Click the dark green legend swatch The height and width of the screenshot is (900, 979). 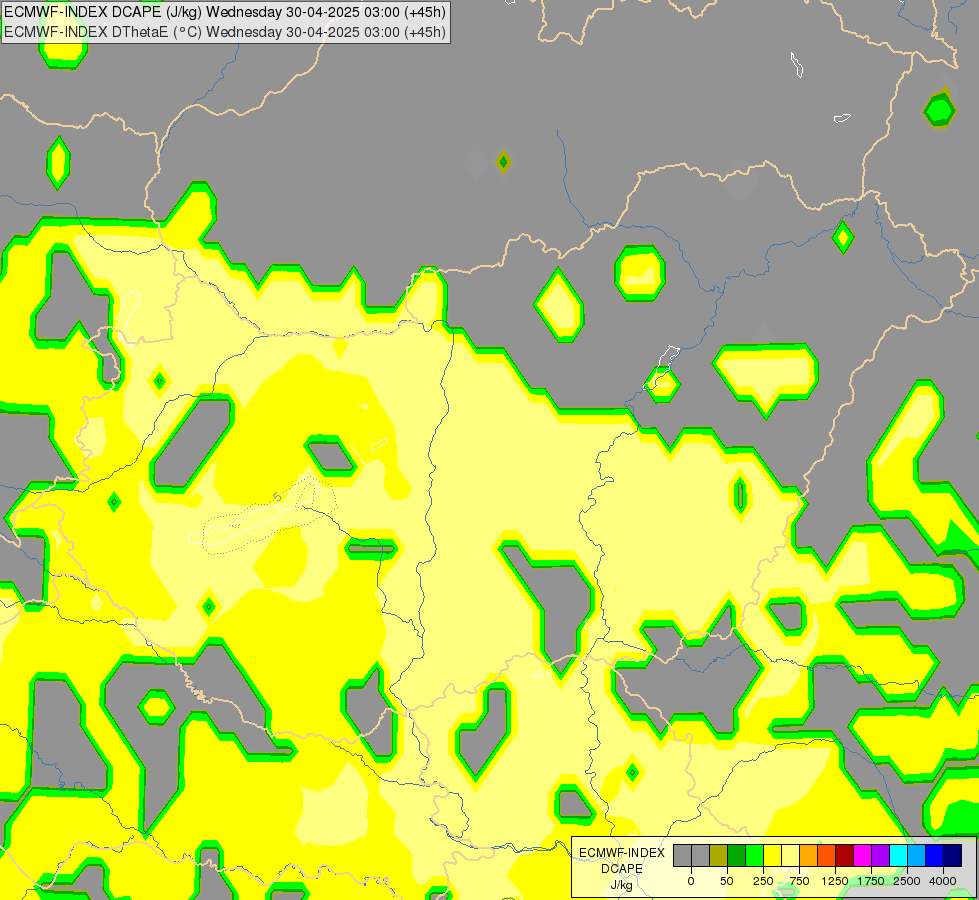pos(737,855)
